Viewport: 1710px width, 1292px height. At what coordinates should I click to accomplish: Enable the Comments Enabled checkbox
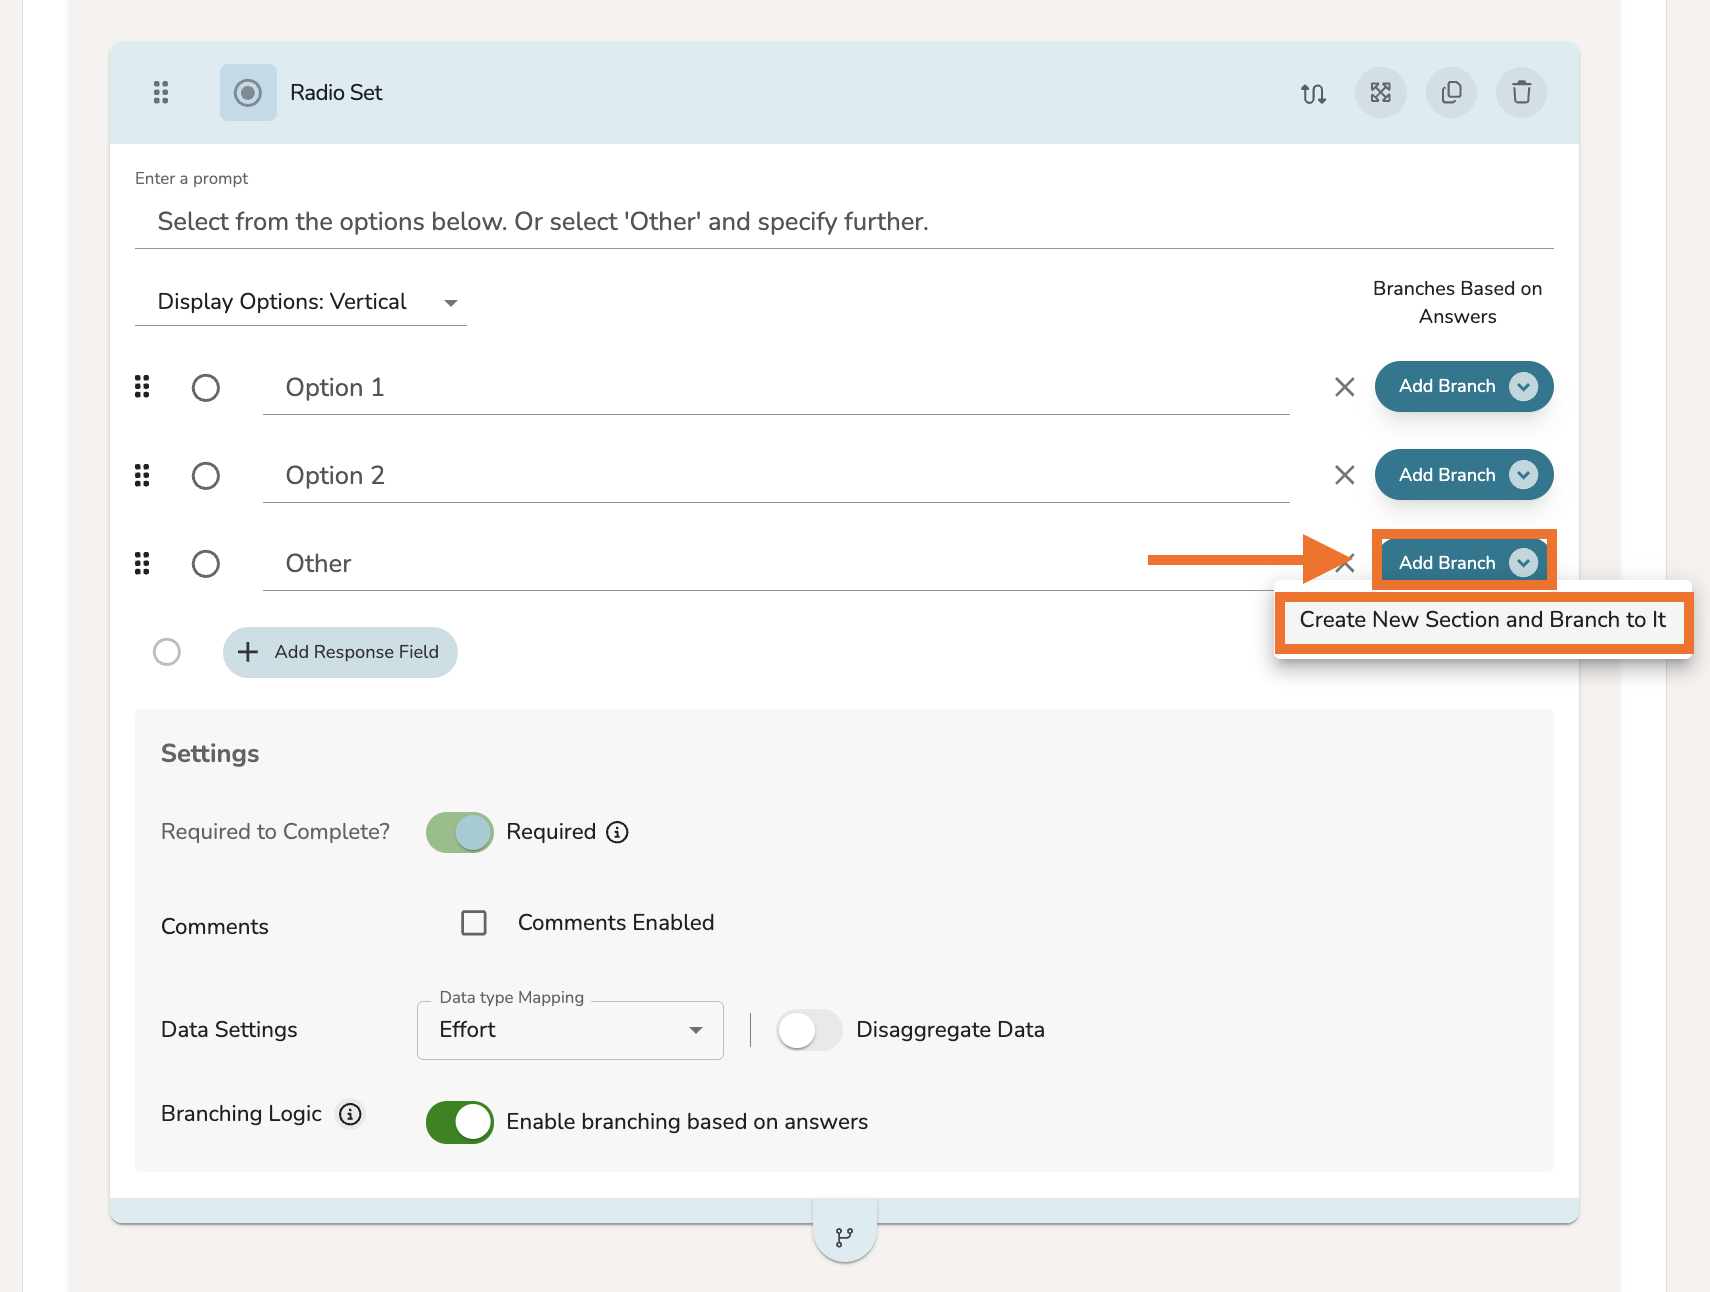pos(474,923)
